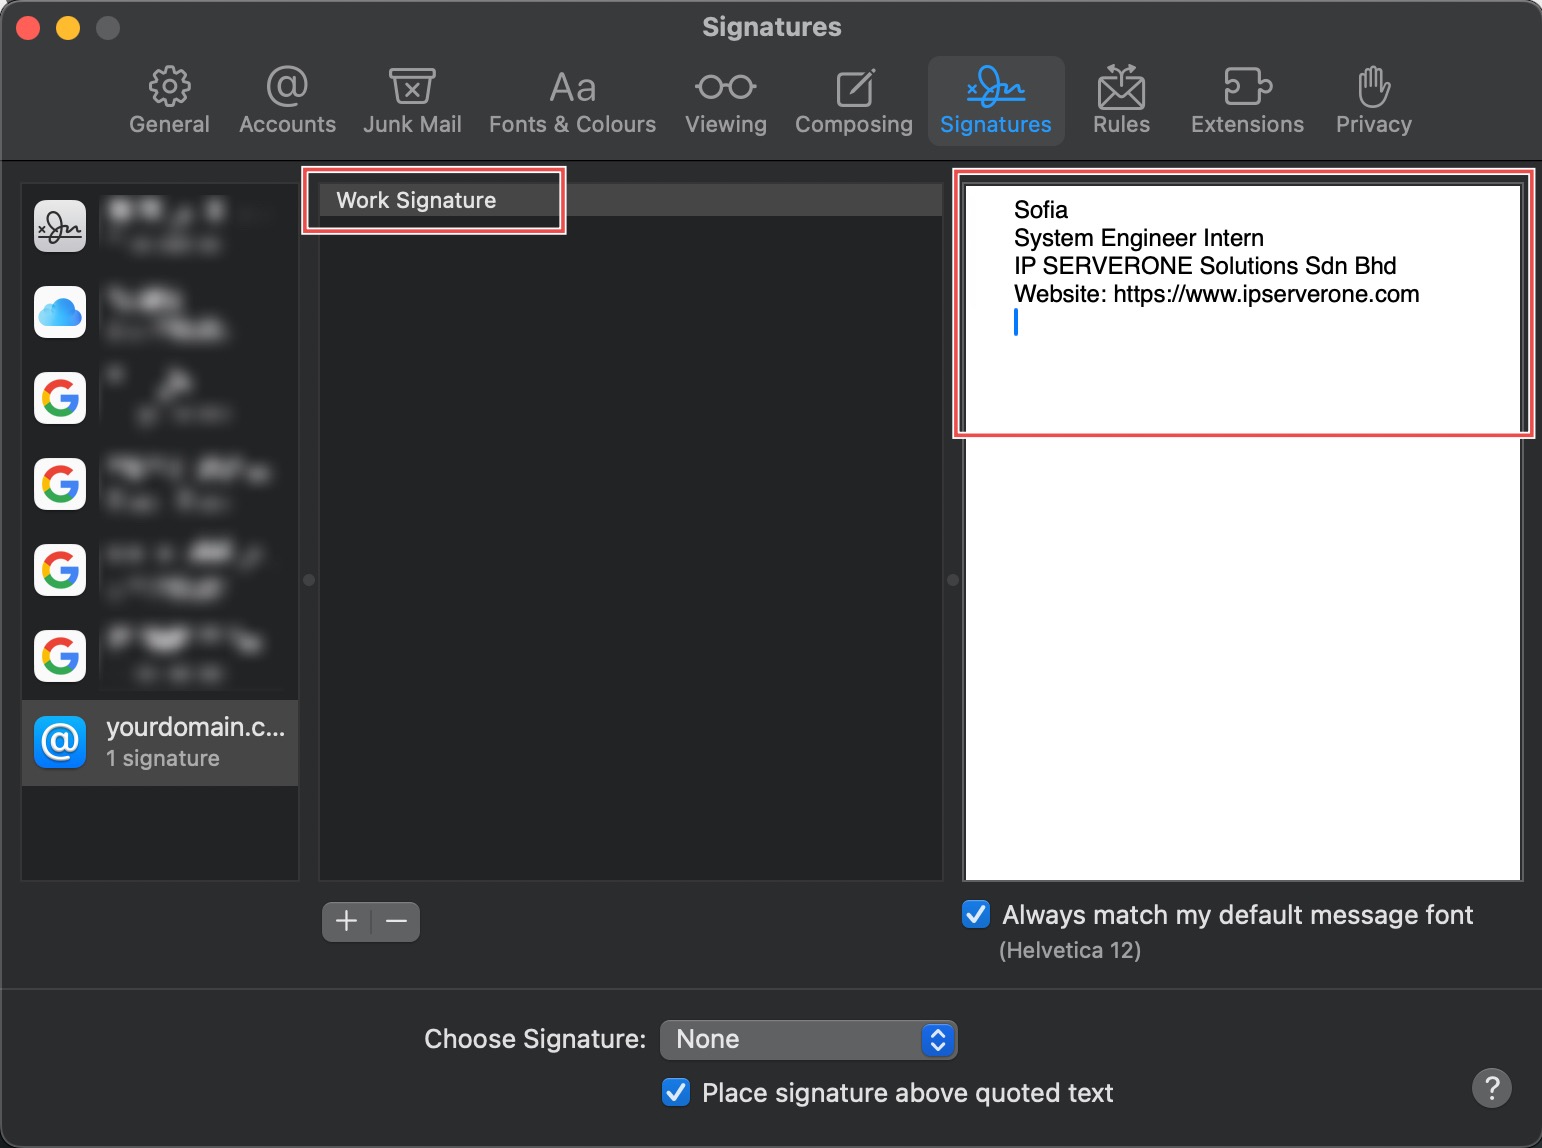Uncheck Place signature above quoted text

676,1092
